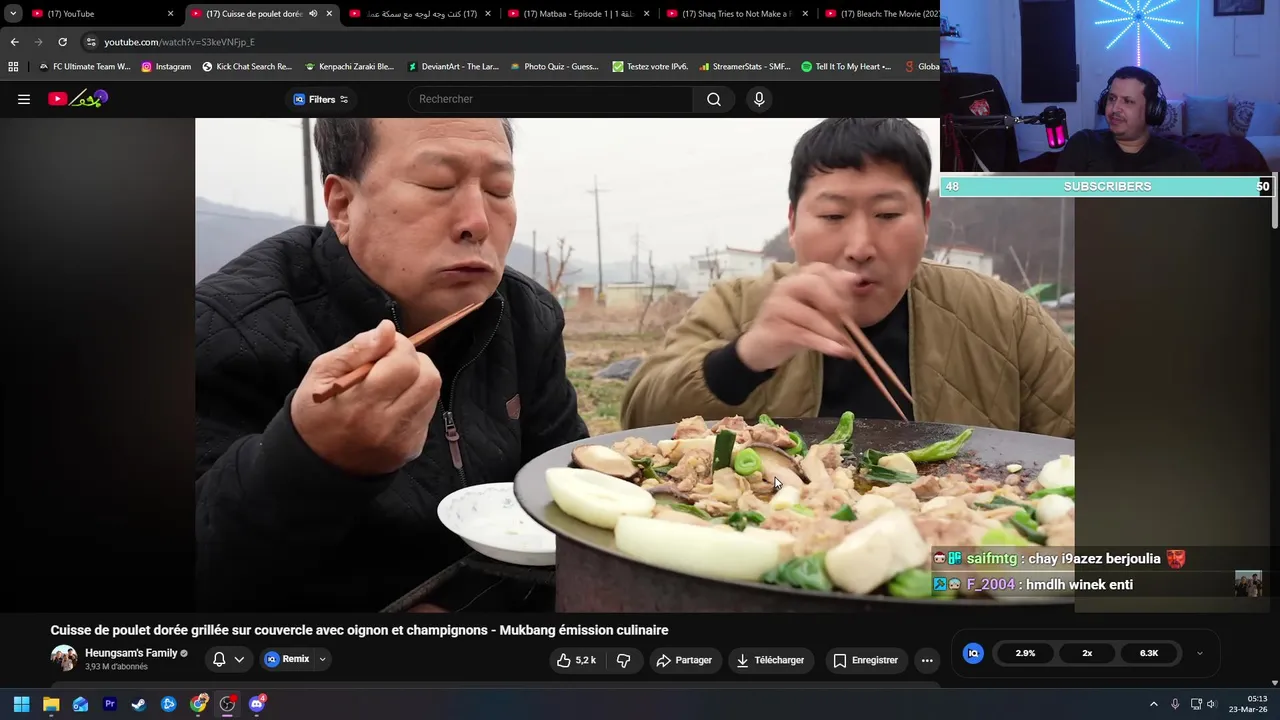Click Enregistrer to save the video
Image resolution: width=1280 pixels, height=720 pixels.
point(866,660)
